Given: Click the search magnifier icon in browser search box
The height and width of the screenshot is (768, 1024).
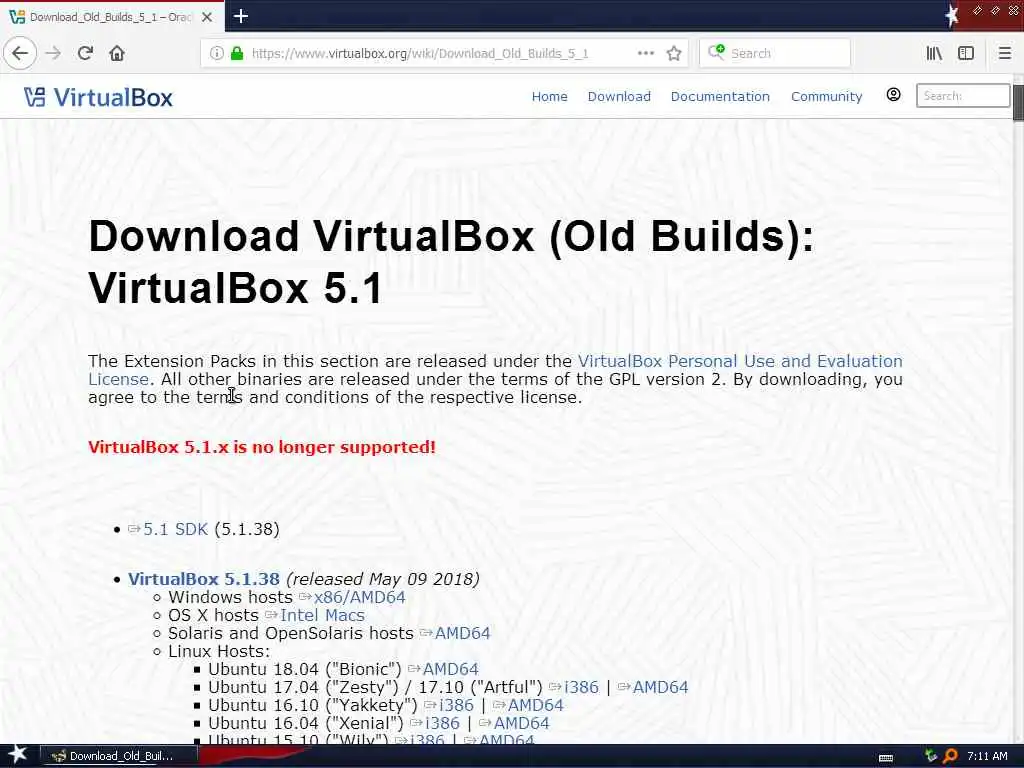Looking at the screenshot, I should [x=716, y=52].
